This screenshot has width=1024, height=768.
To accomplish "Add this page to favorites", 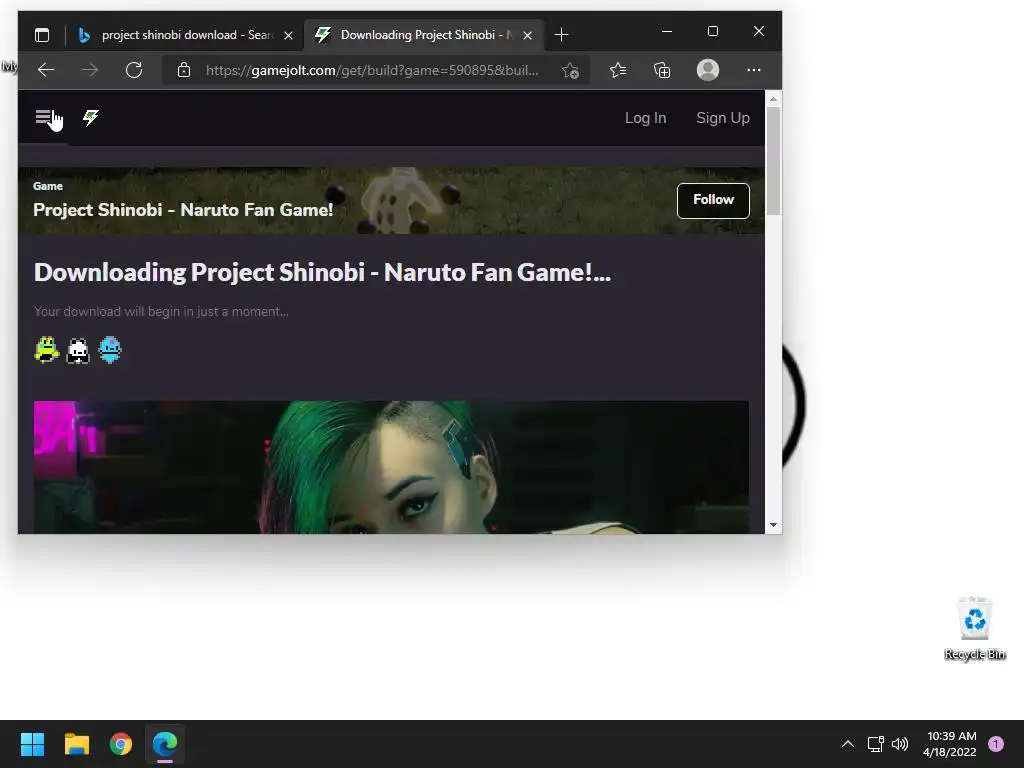I will tap(570, 70).
